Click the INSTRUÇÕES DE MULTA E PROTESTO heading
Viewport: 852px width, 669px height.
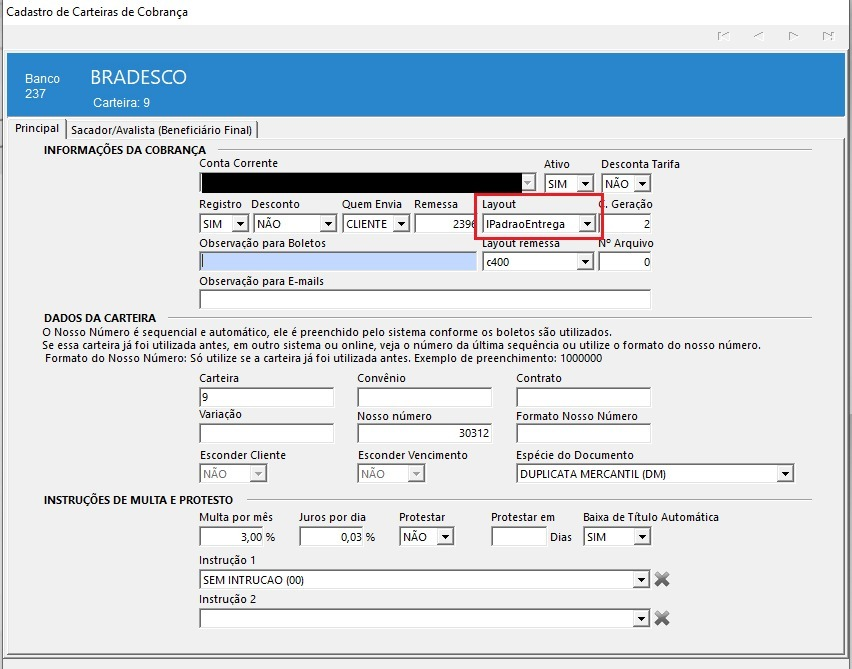pyautogui.click(x=139, y=500)
